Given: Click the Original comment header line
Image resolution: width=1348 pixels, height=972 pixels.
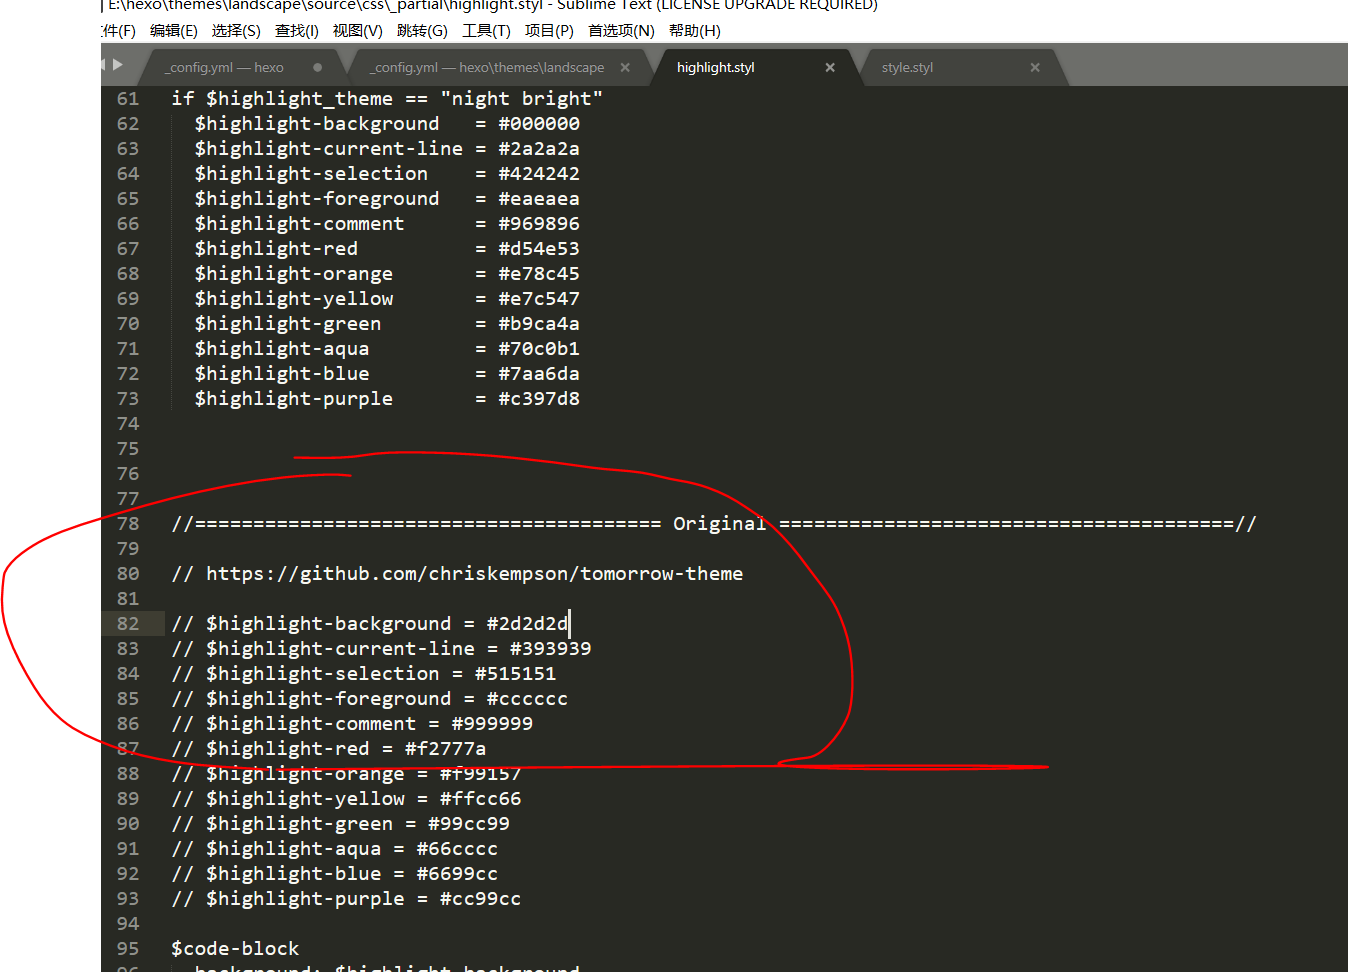Looking at the screenshot, I should coord(714,524).
